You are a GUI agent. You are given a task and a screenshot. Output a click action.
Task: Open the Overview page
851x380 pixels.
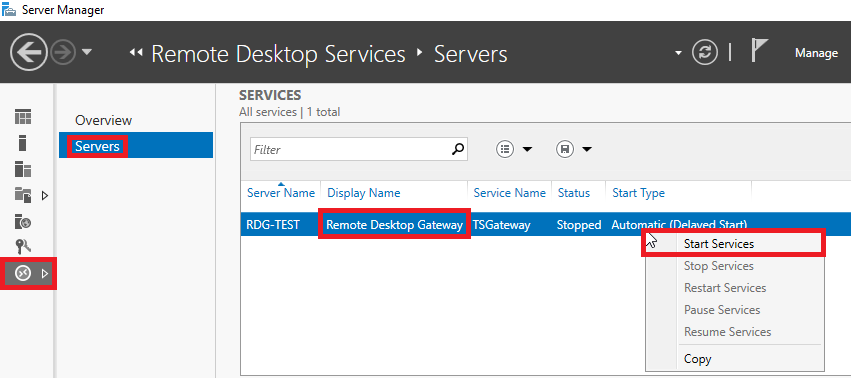coord(103,120)
